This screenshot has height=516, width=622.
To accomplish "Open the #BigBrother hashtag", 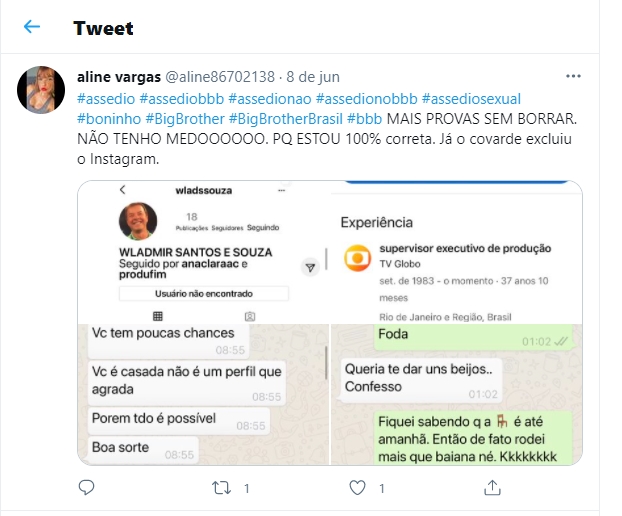I will (x=185, y=119).
